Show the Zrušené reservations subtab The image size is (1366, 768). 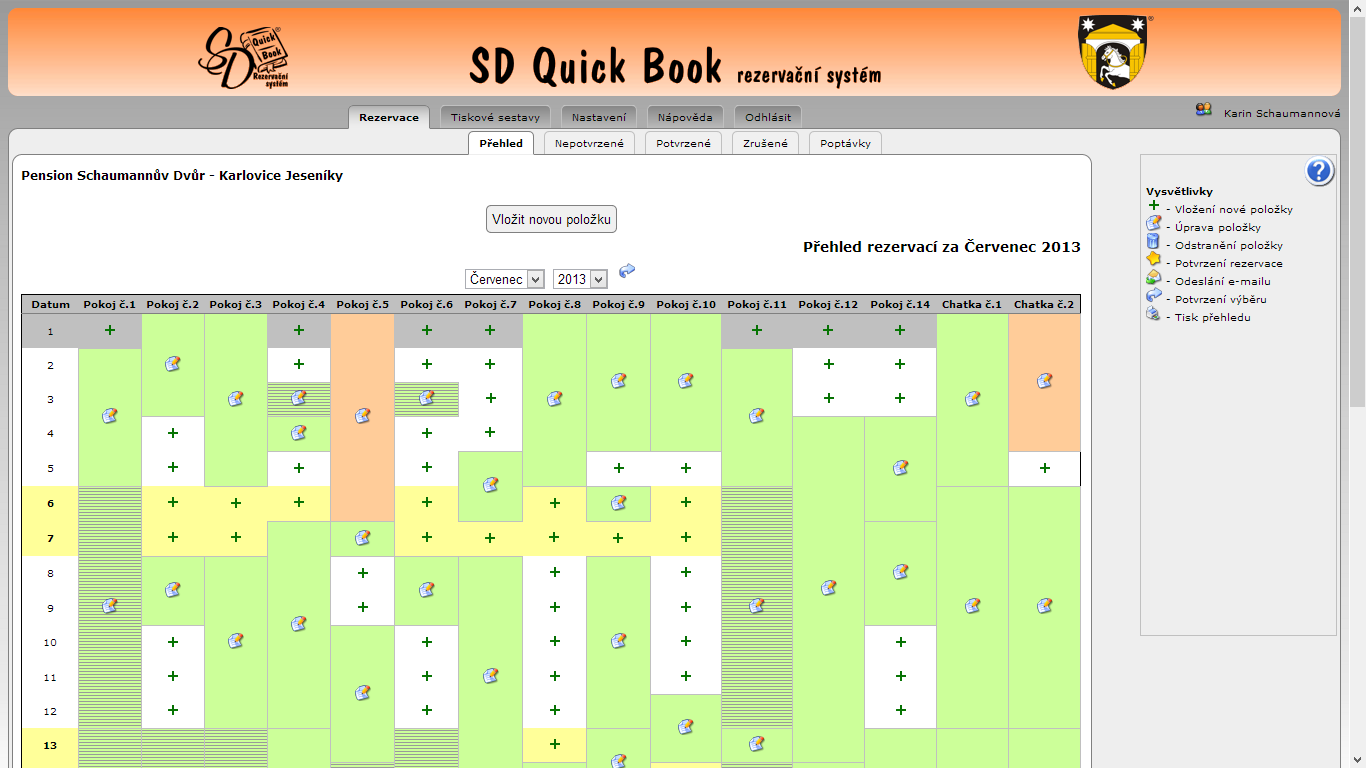(x=765, y=143)
